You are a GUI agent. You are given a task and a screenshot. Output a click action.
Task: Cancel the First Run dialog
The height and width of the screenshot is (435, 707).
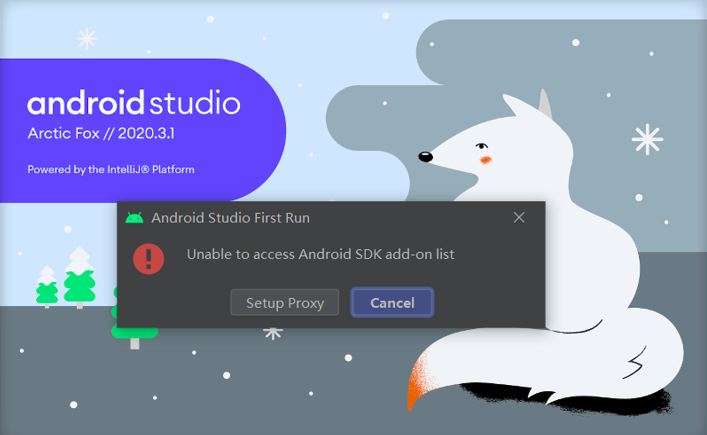click(392, 302)
